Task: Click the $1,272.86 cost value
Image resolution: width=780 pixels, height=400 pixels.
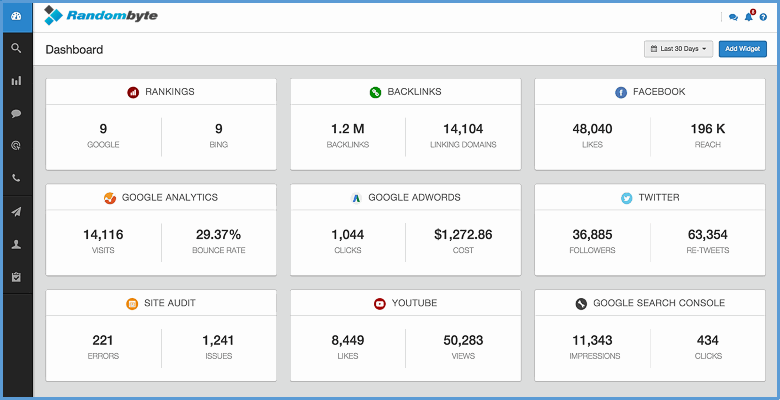Action: coord(463,234)
